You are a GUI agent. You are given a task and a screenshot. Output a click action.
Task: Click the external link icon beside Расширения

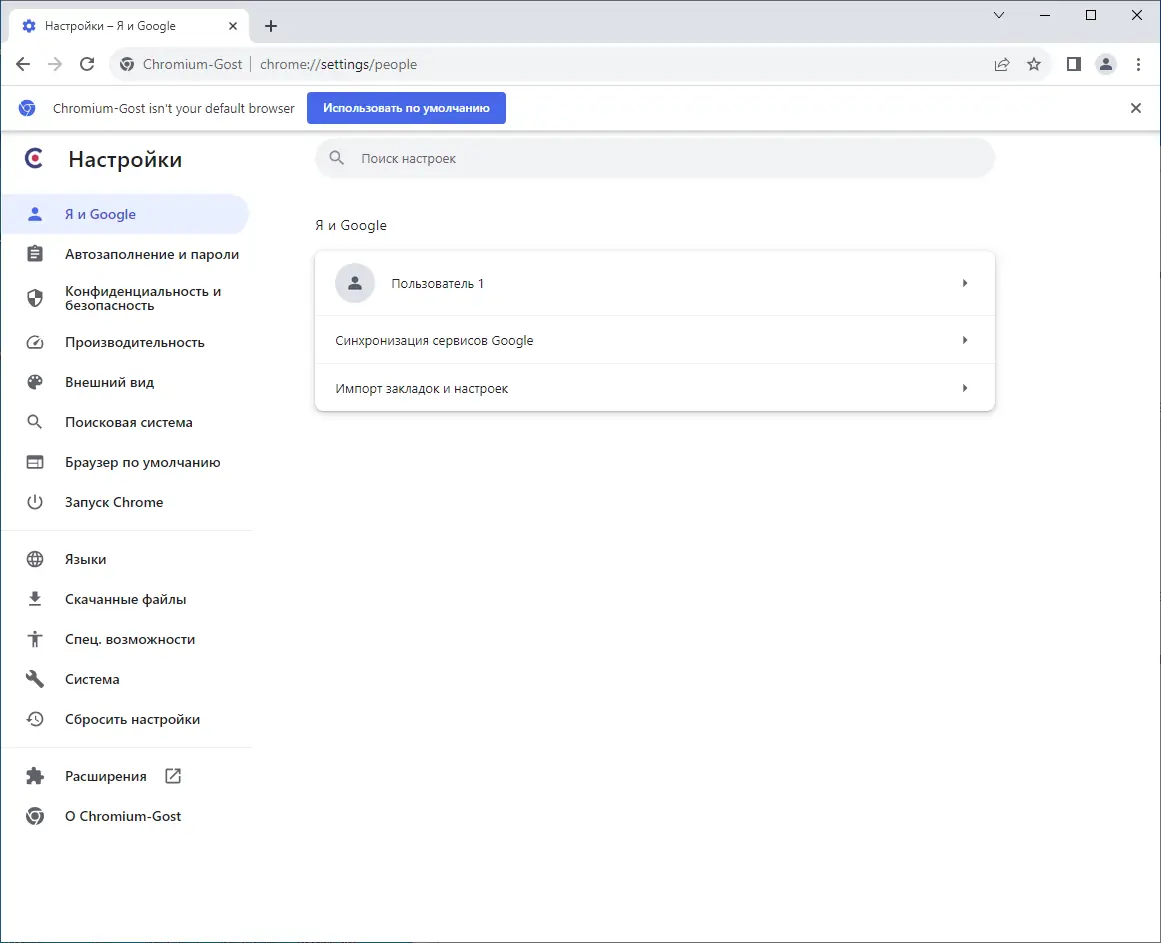(173, 776)
